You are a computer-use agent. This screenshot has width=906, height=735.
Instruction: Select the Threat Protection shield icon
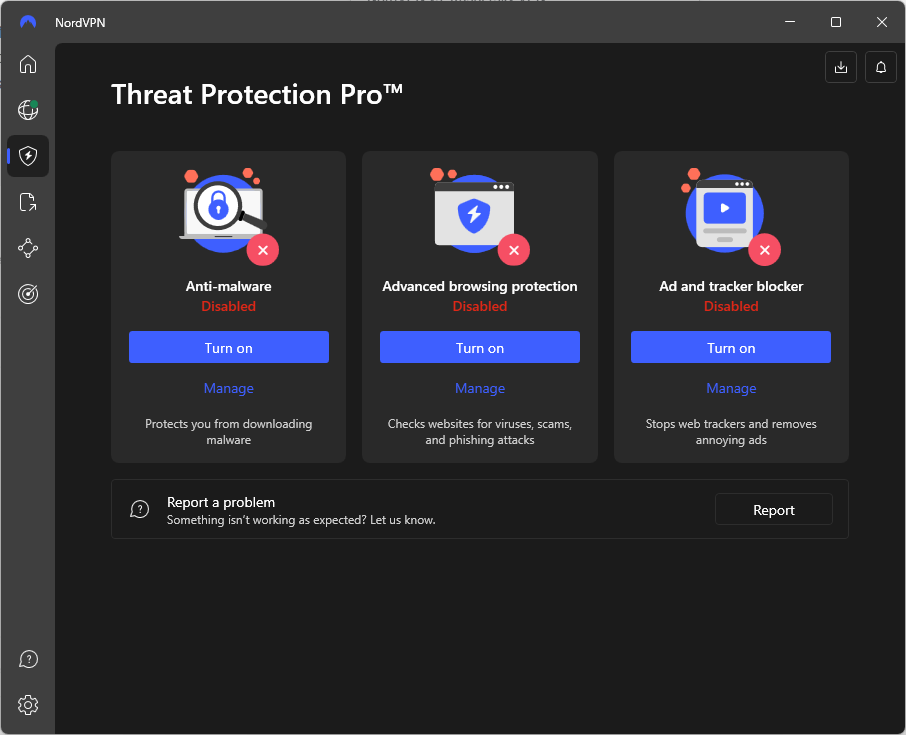[x=28, y=156]
